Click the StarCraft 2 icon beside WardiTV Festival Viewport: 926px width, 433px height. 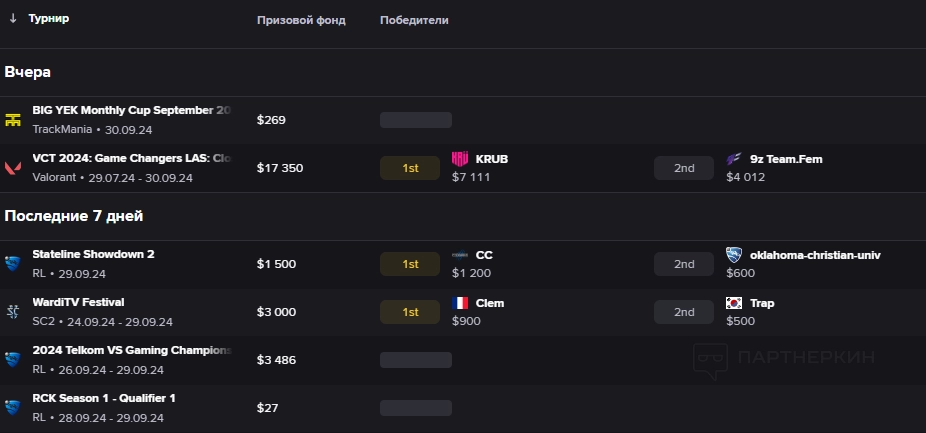tap(13, 311)
